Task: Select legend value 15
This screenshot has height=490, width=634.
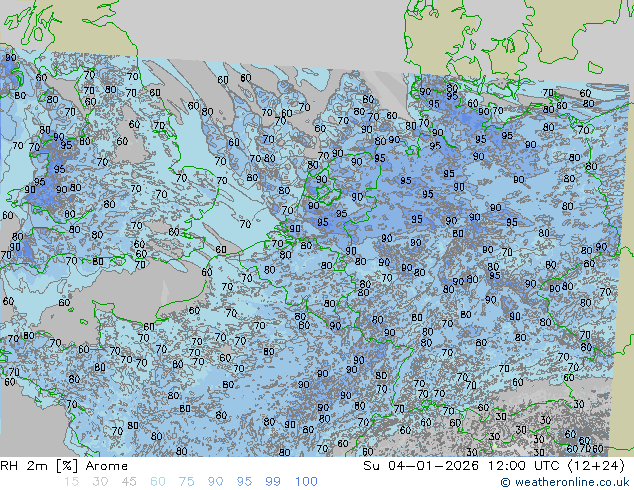Action: coord(71,482)
